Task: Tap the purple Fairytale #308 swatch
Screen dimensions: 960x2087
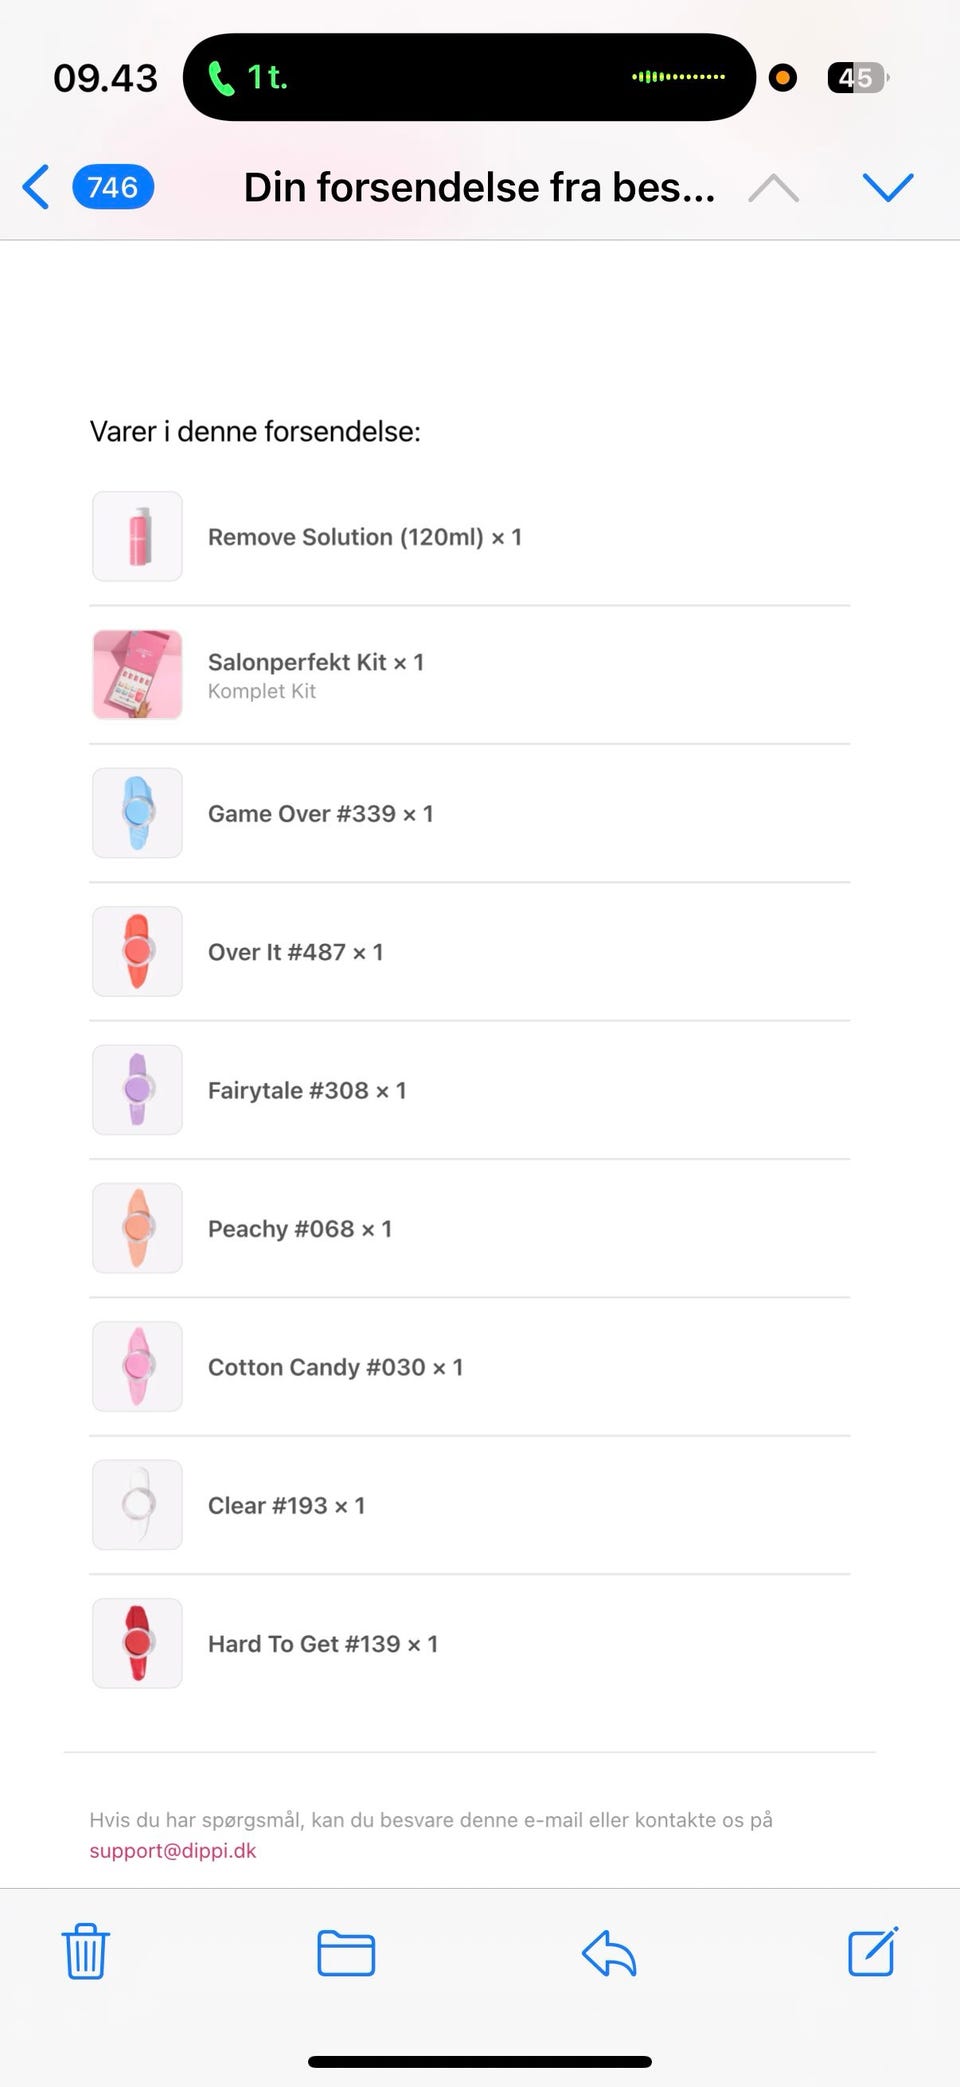Action: coord(138,1090)
